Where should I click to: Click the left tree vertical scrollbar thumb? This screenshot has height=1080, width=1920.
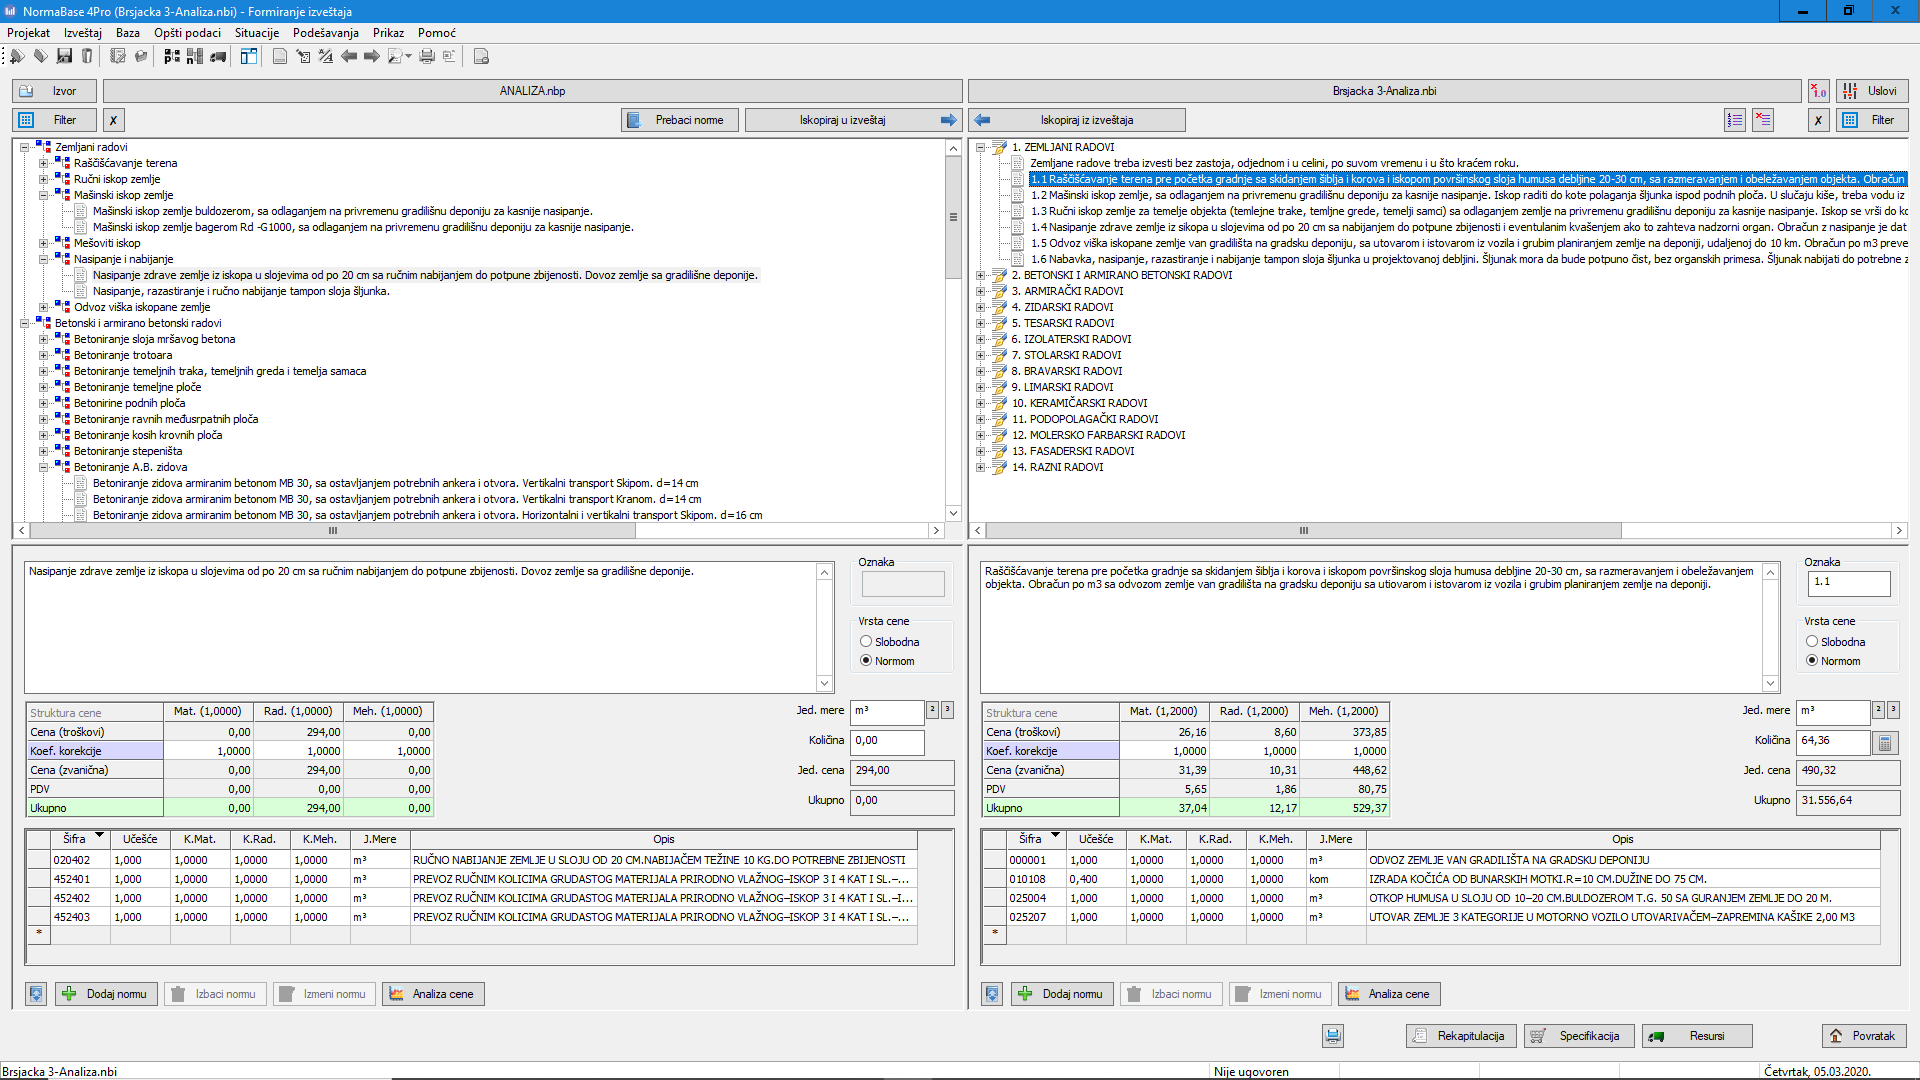pyautogui.click(x=953, y=217)
